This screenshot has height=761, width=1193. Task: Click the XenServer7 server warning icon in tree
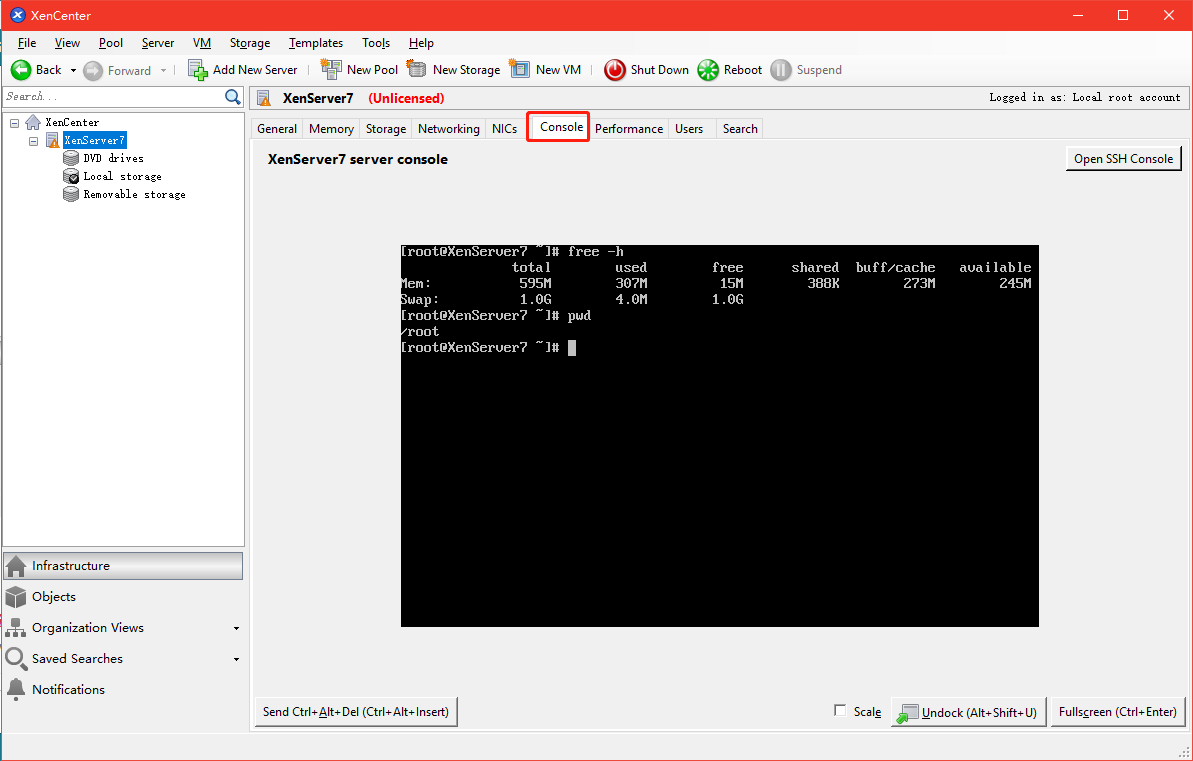tap(52, 140)
